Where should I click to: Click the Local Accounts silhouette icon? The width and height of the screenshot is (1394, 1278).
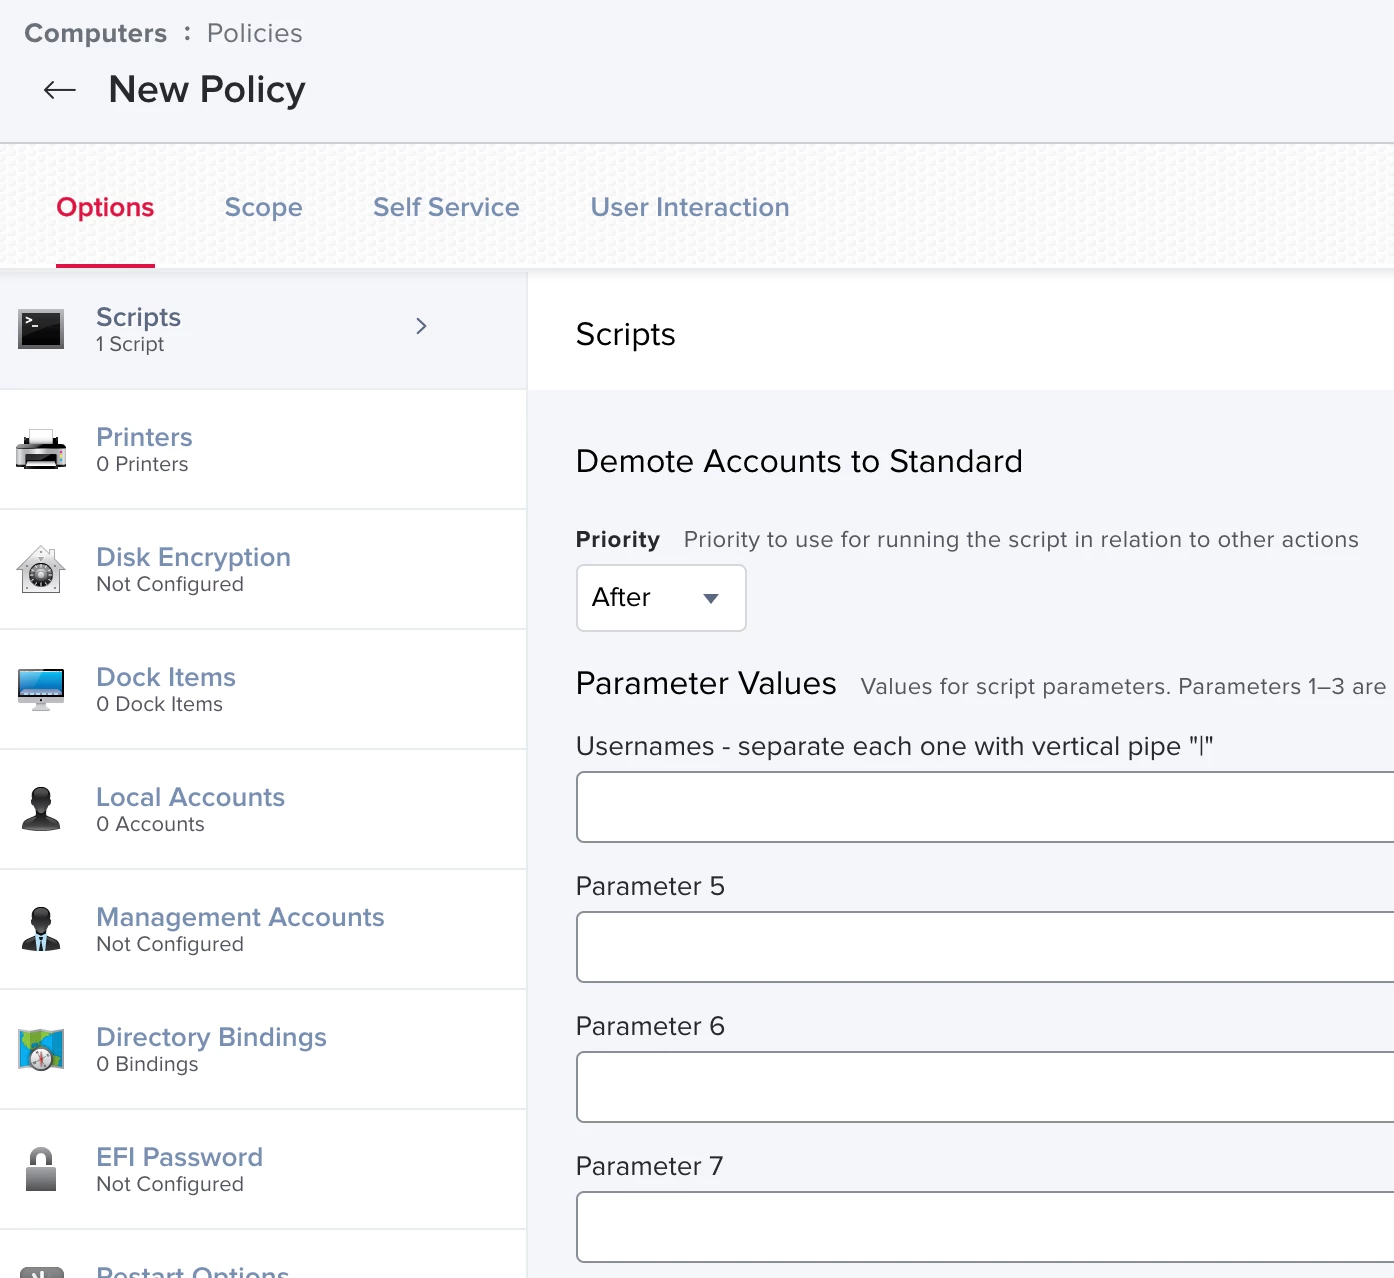coord(41,809)
